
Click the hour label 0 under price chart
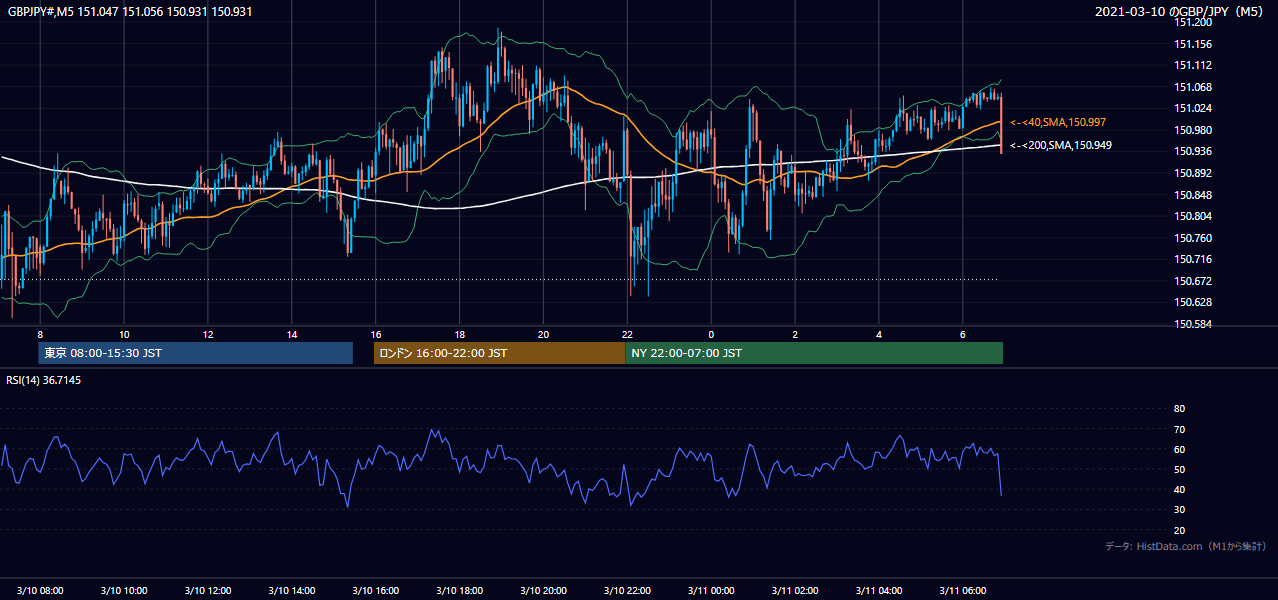click(711, 334)
